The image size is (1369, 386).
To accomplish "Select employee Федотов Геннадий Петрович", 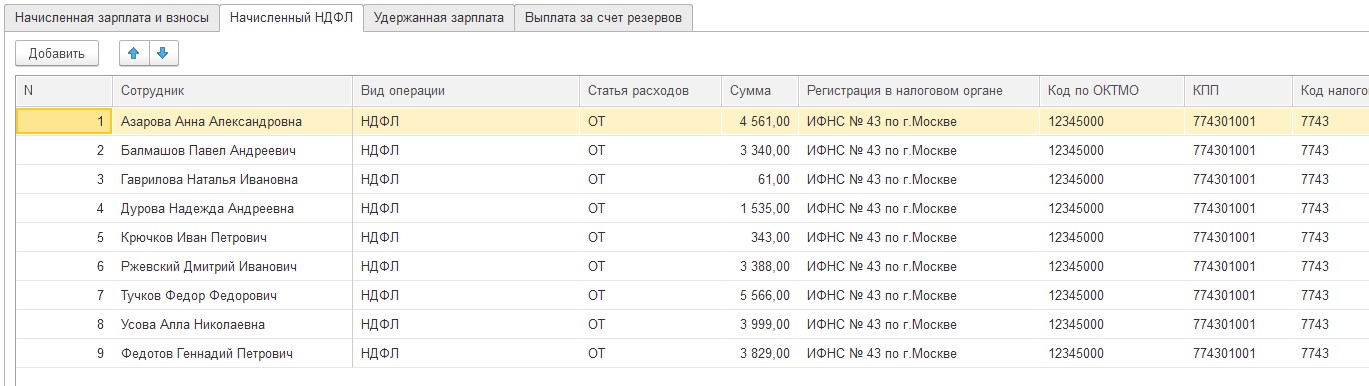I will click(x=207, y=353).
